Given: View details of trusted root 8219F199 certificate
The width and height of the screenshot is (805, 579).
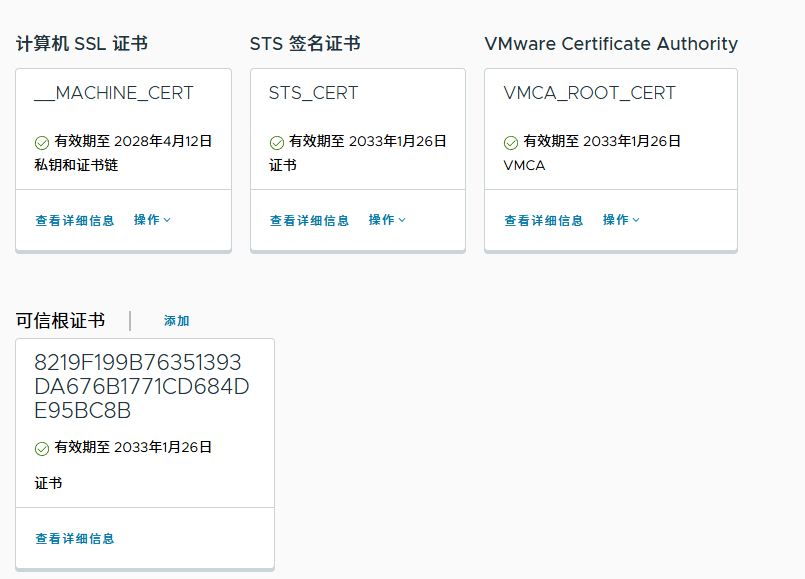Looking at the screenshot, I should [x=74, y=538].
